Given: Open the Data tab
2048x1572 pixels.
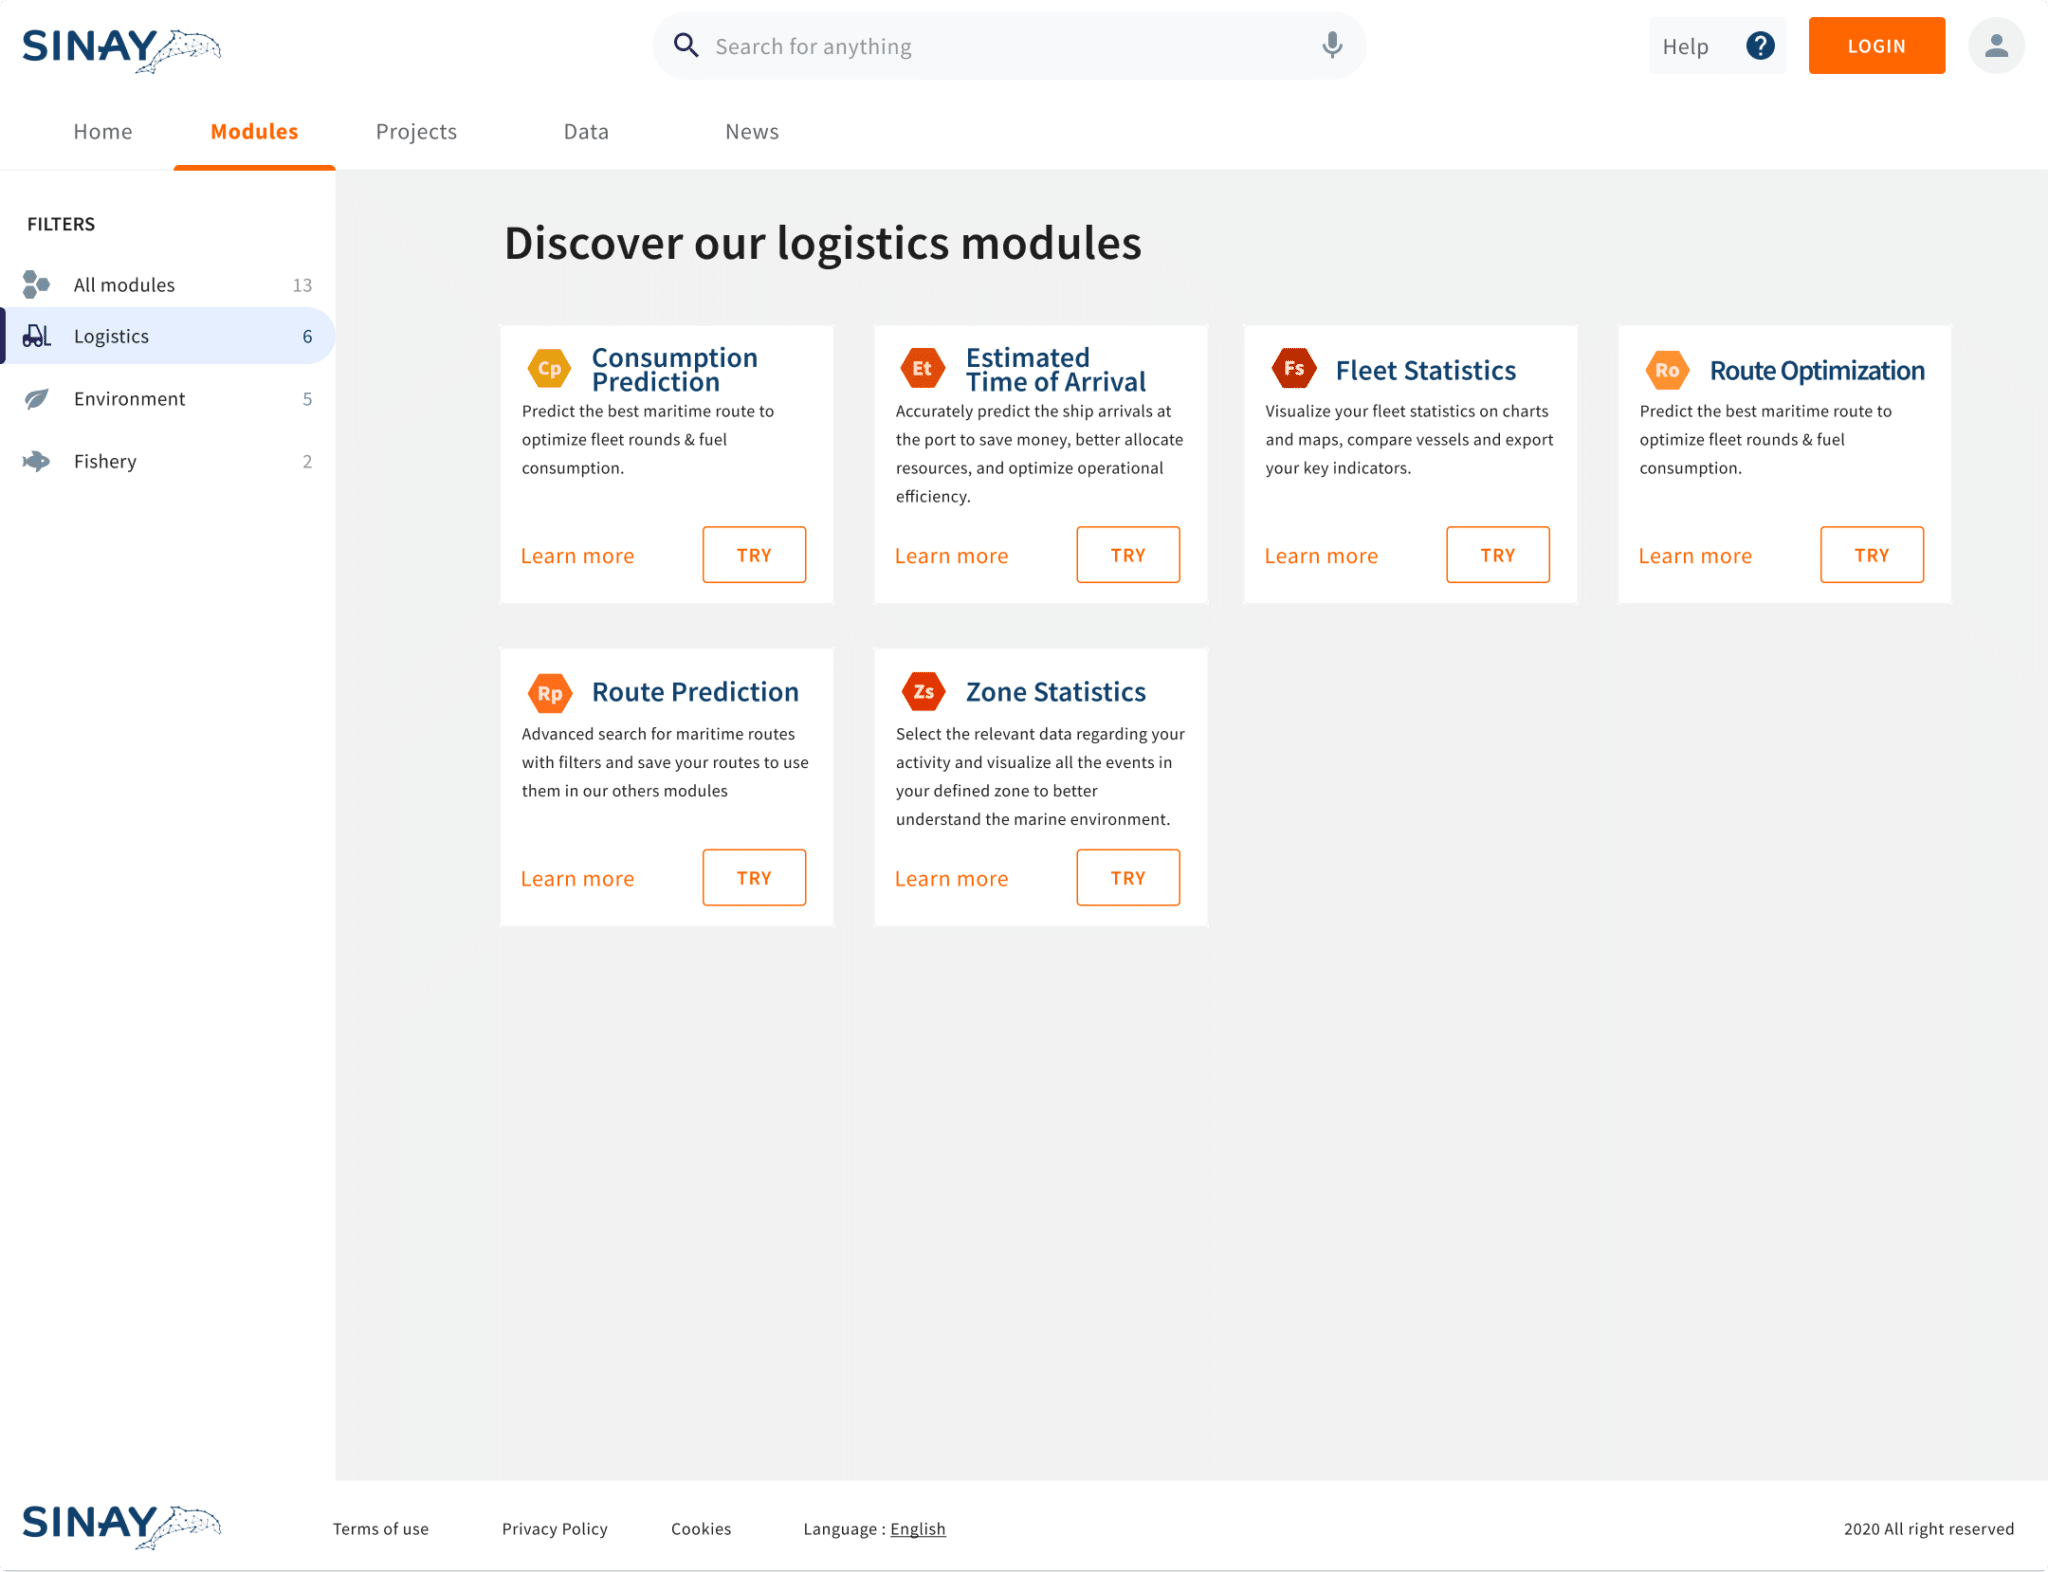Looking at the screenshot, I should [586, 132].
